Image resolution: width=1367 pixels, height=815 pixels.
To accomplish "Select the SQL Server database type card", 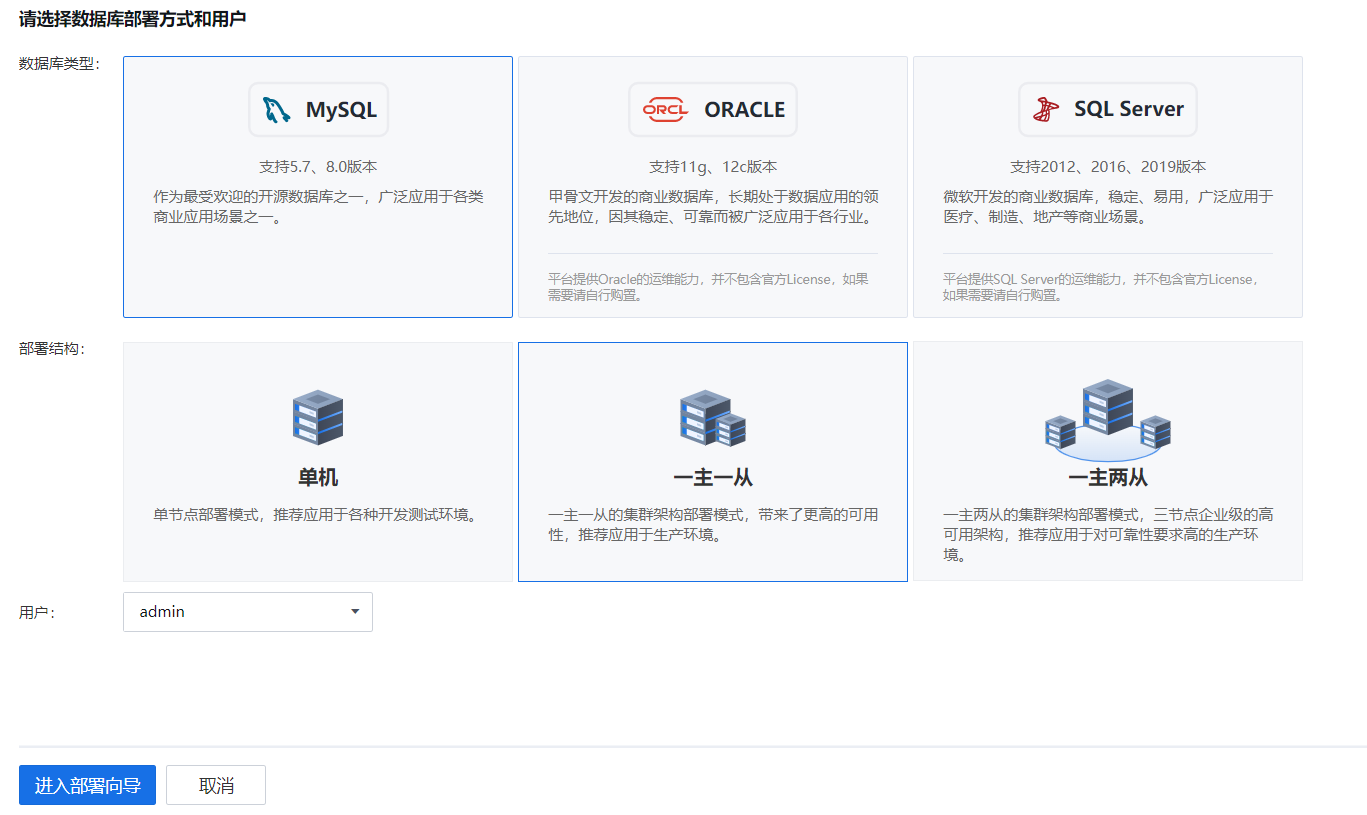I will point(1108,187).
